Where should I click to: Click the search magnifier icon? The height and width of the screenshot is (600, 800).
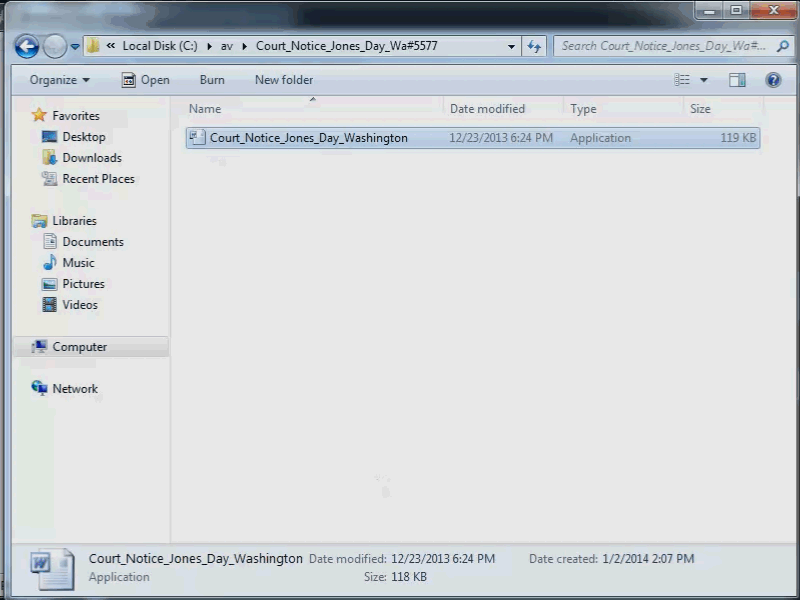tap(783, 46)
